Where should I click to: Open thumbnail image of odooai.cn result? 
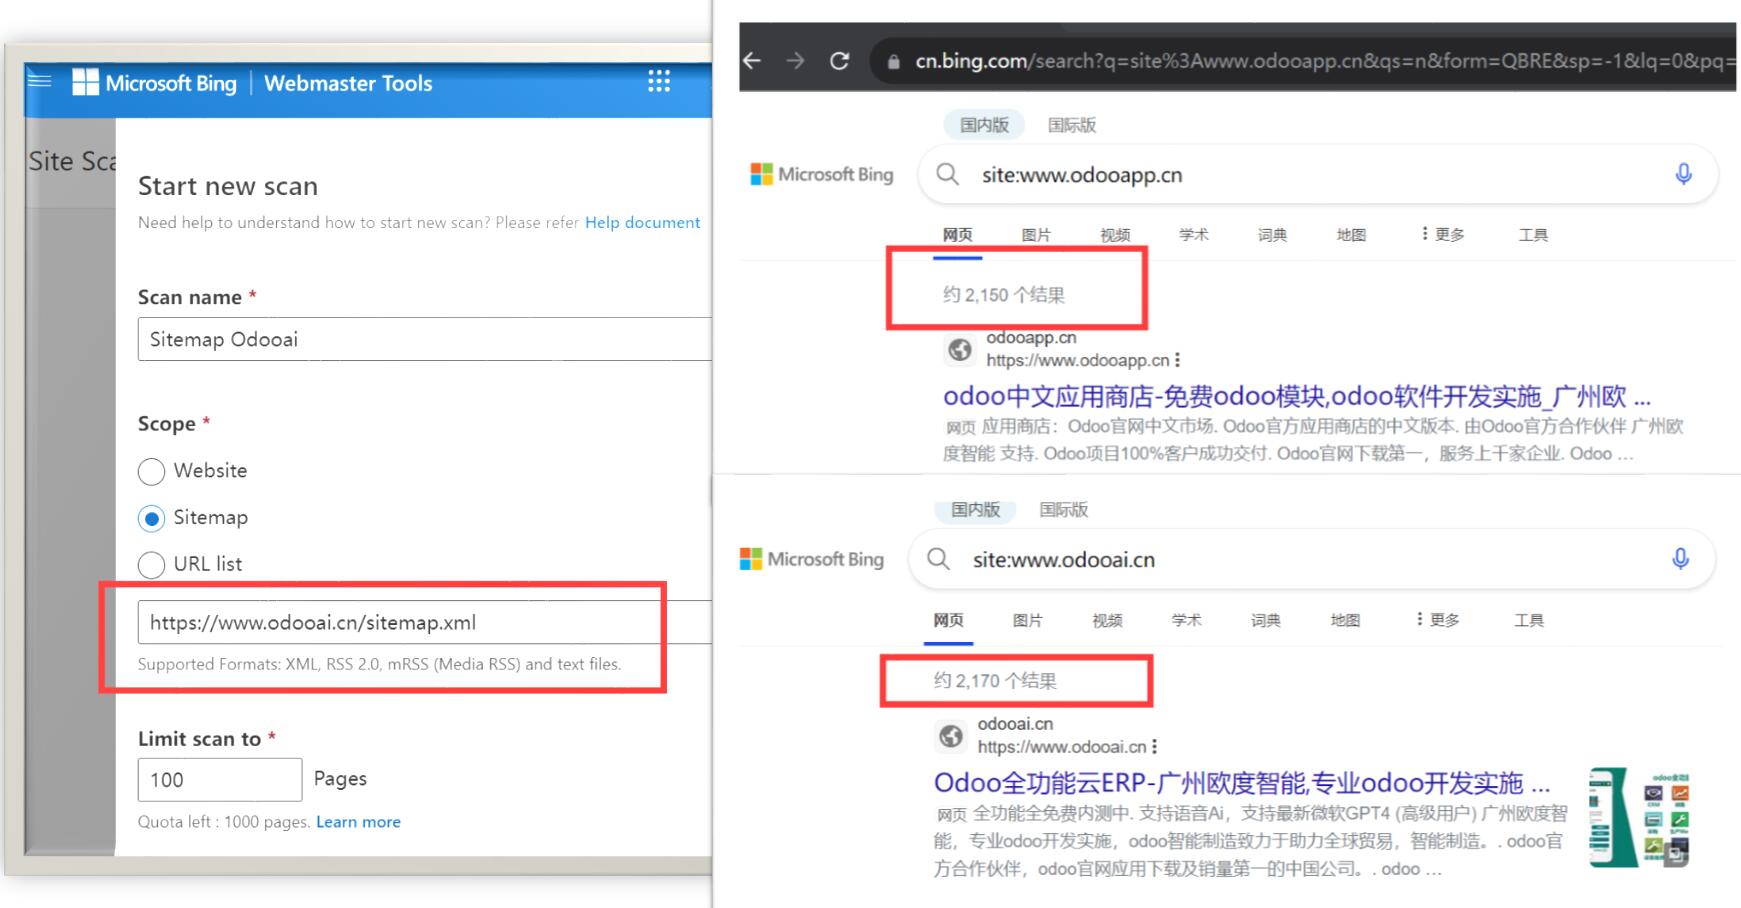1639,817
